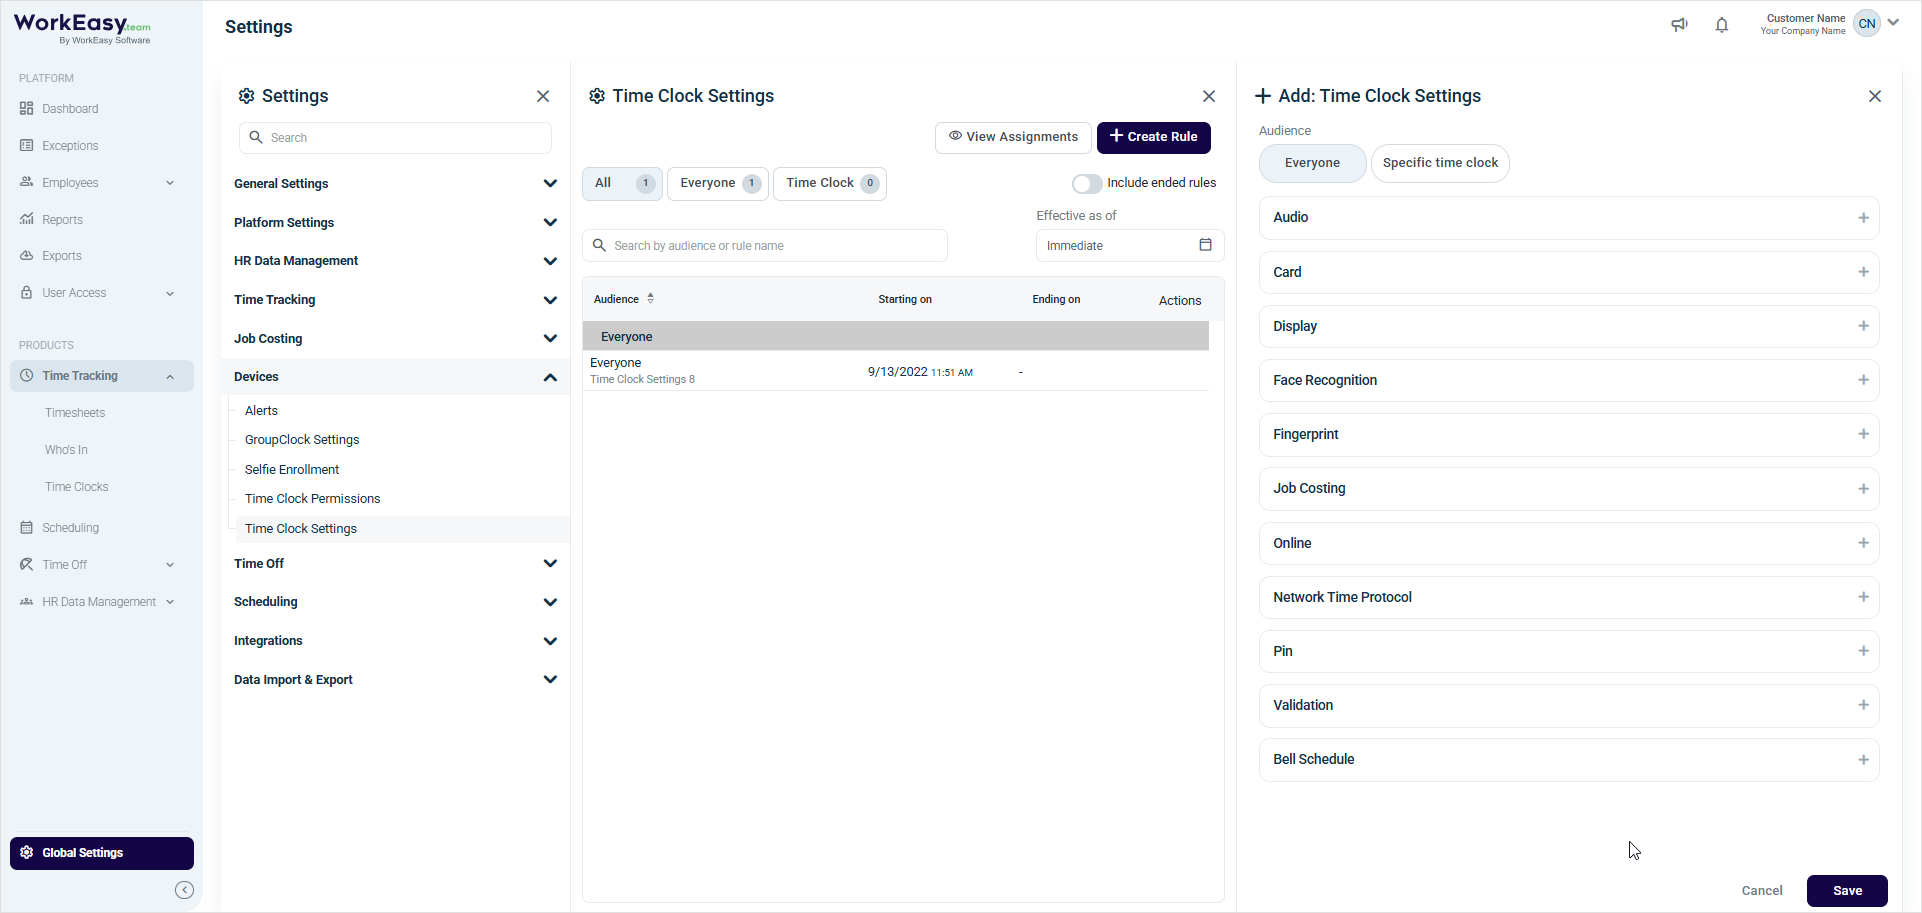The height and width of the screenshot is (913, 1922).
Task: Expand Bell Schedule with plus icon
Action: point(1863,760)
